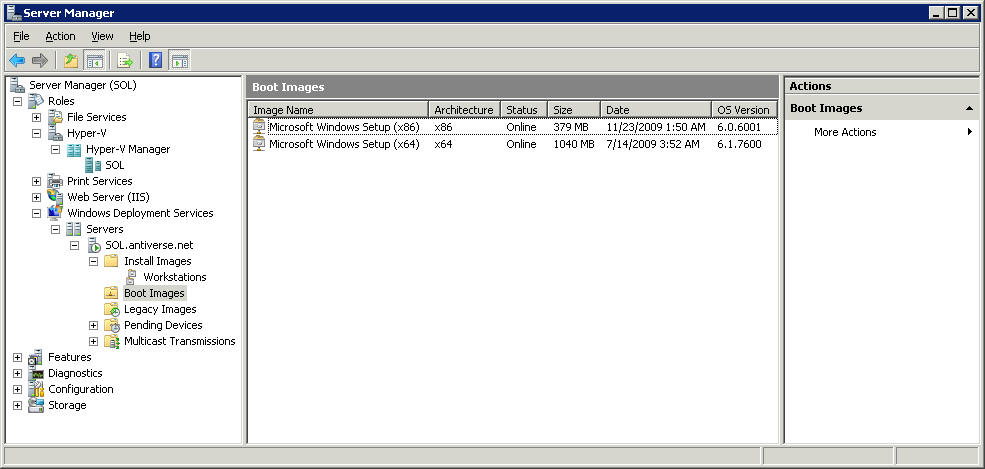Click the Workstations image group icon
Image resolution: width=985 pixels, height=469 pixels.
point(131,277)
